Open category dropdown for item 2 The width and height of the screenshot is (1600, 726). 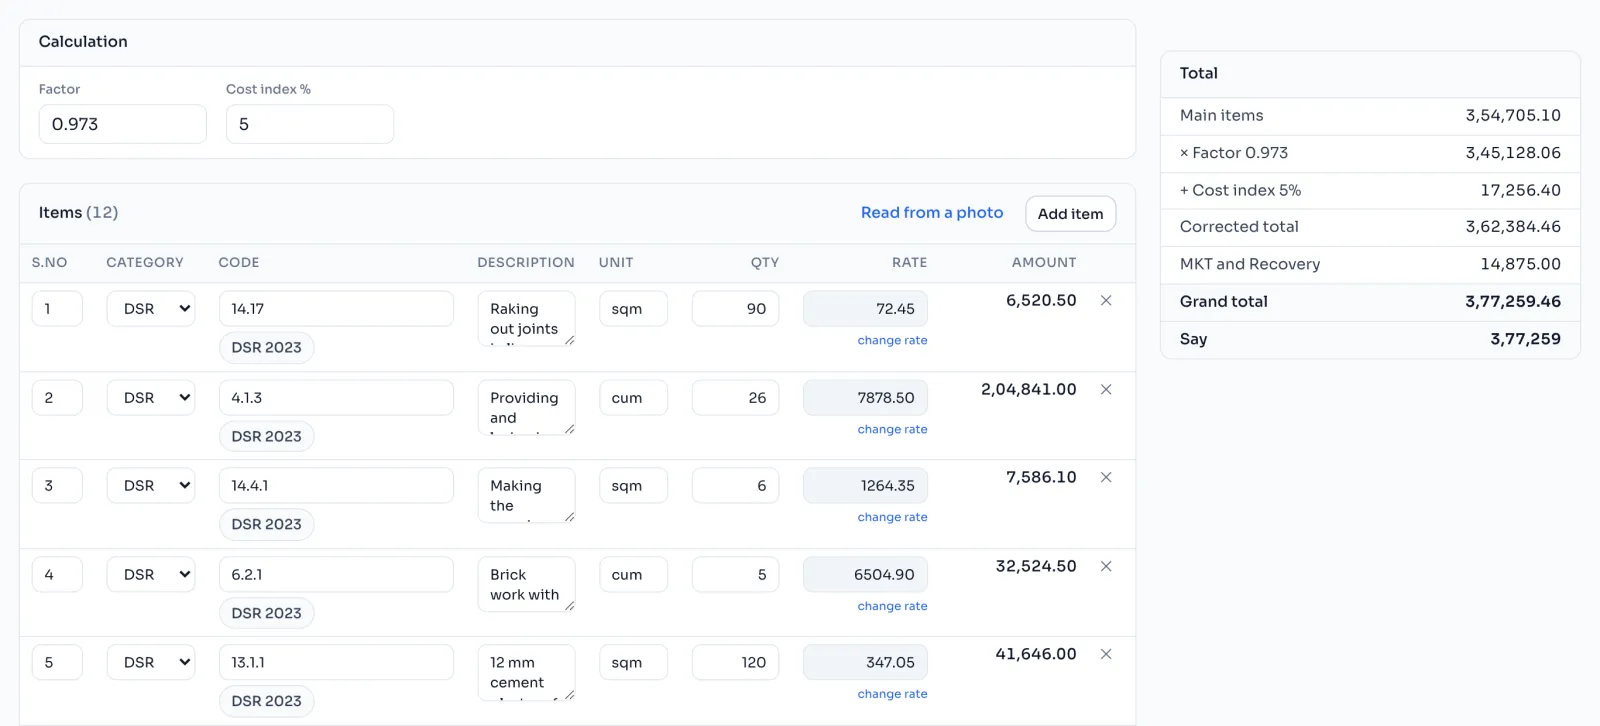151,397
